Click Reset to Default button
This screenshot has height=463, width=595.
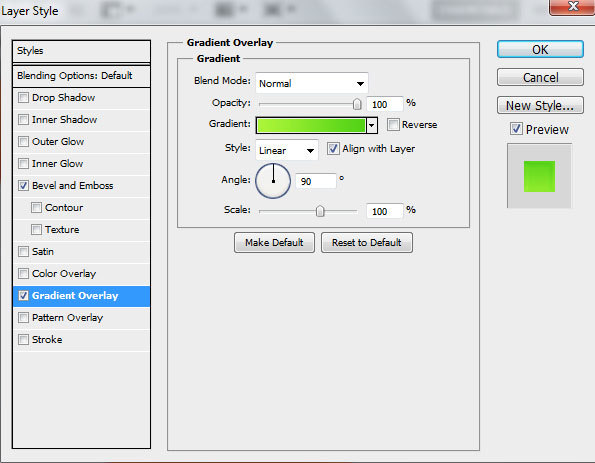[x=367, y=243]
